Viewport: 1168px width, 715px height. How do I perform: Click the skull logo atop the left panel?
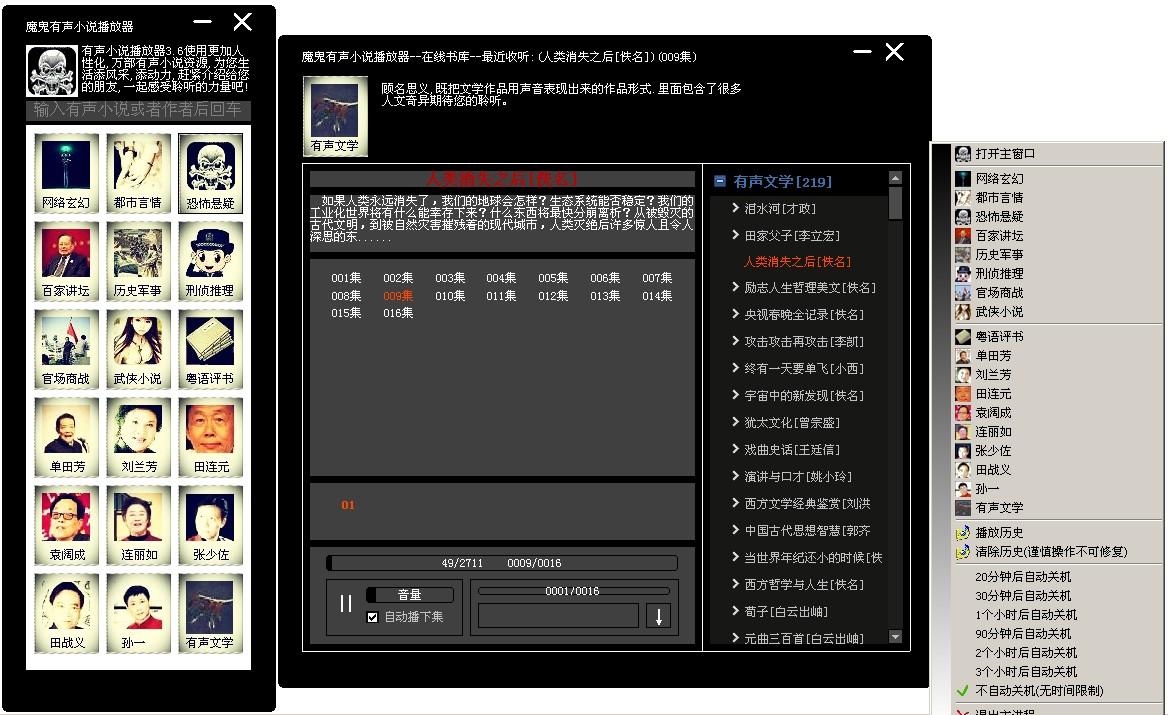52,71
